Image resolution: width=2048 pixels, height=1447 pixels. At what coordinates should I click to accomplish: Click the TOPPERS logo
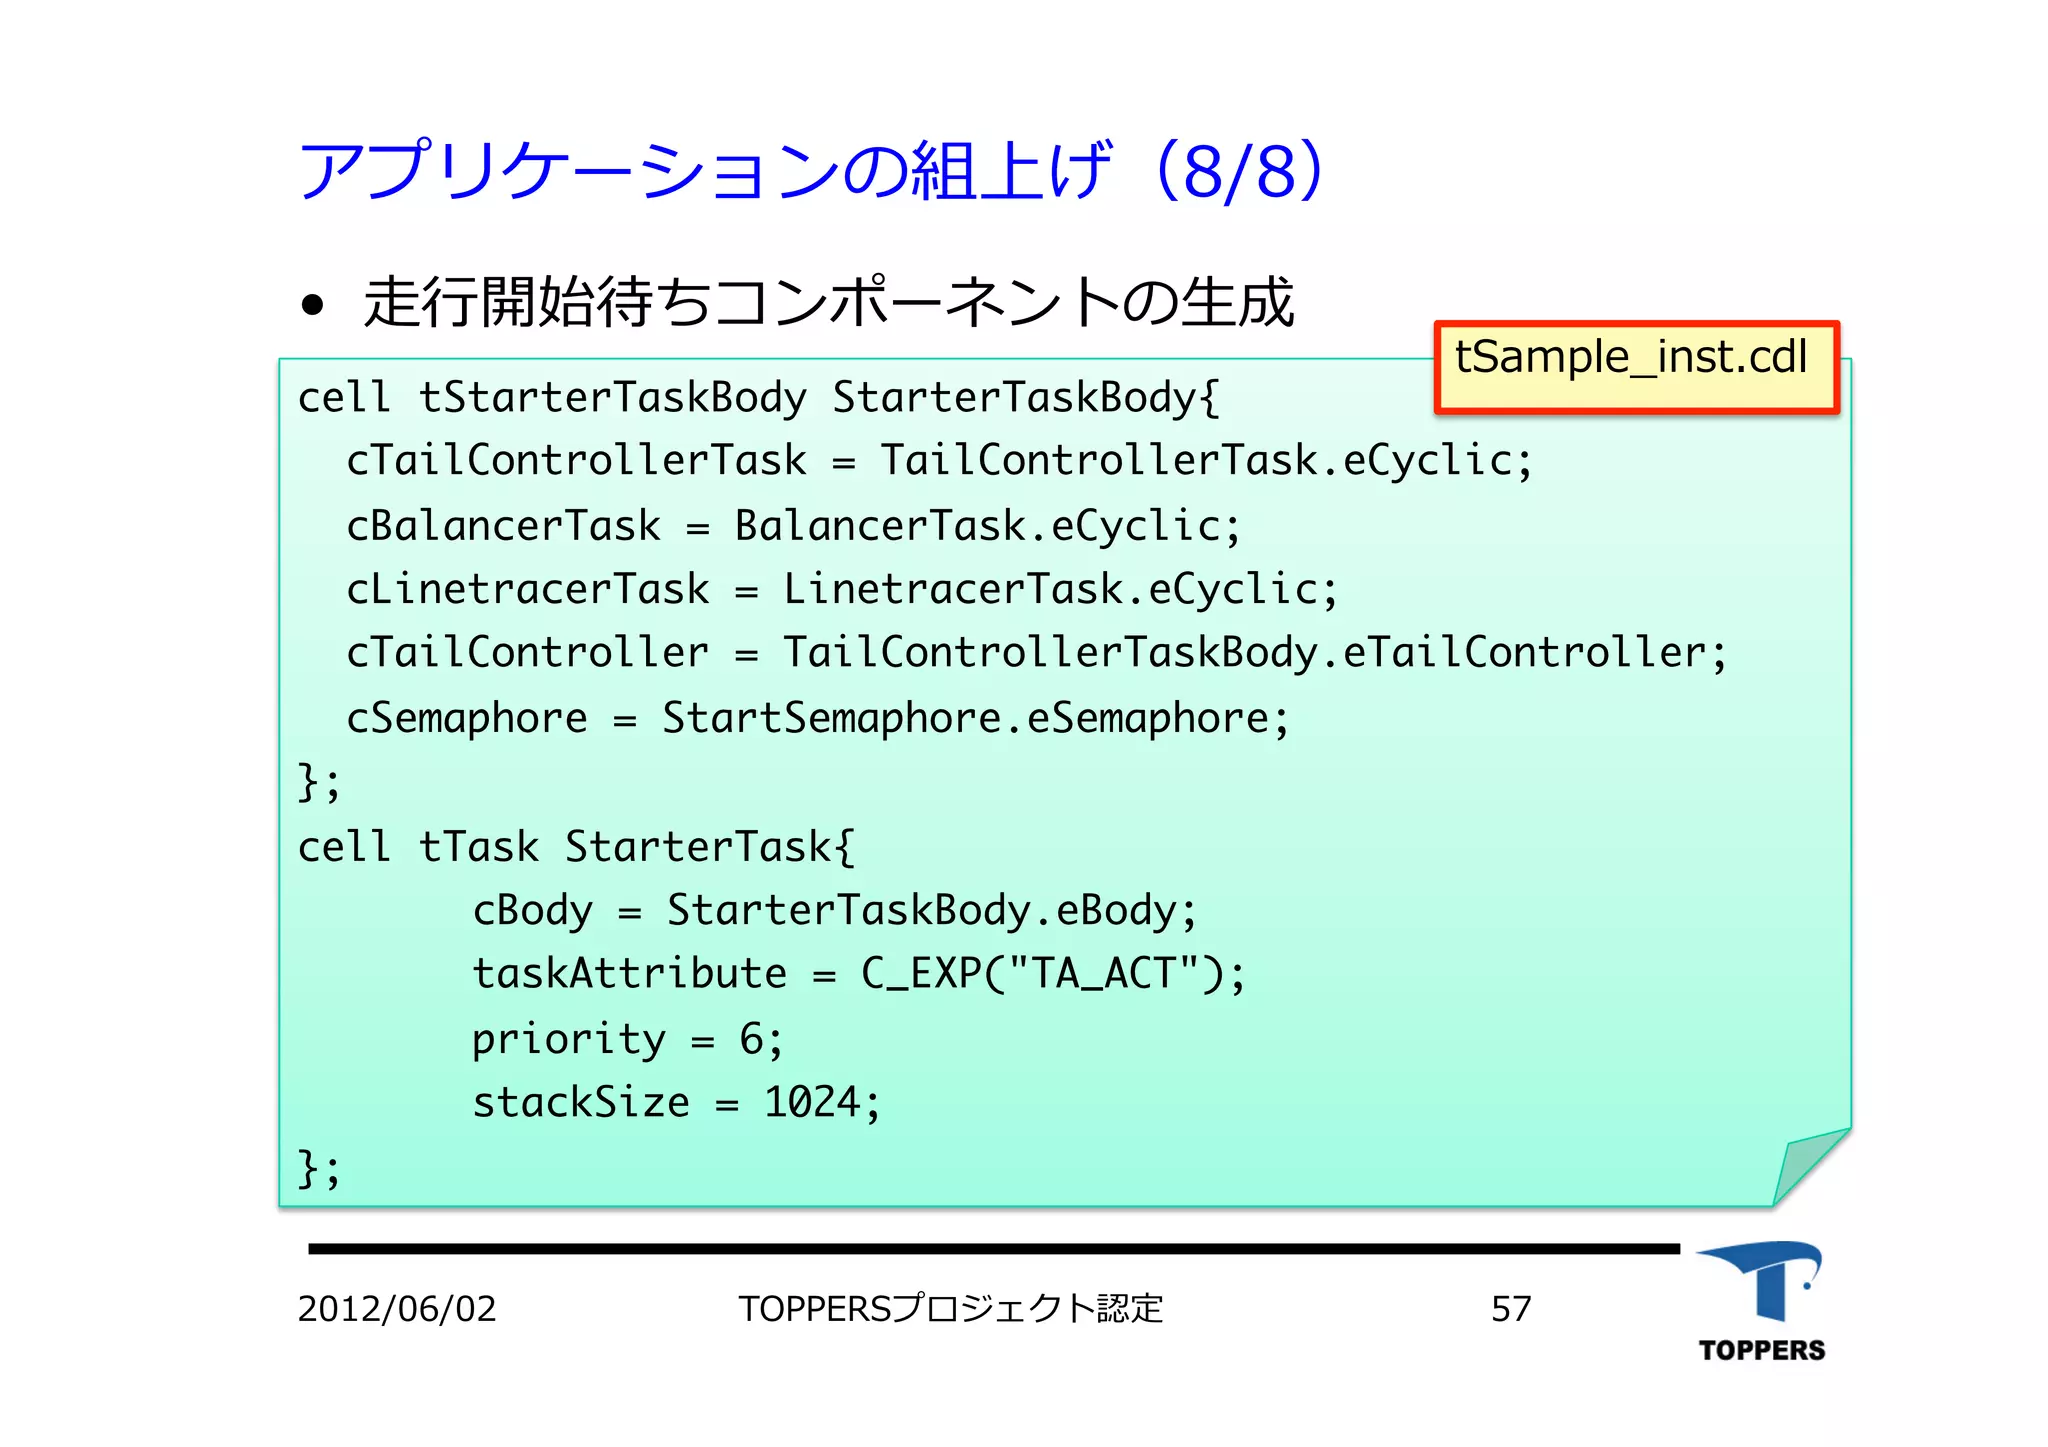1761,1301
